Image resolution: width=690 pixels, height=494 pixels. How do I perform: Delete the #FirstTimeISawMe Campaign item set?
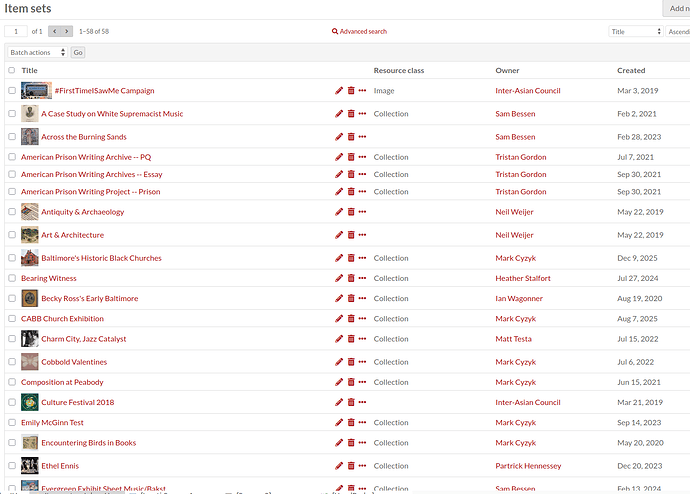point(351,91)
